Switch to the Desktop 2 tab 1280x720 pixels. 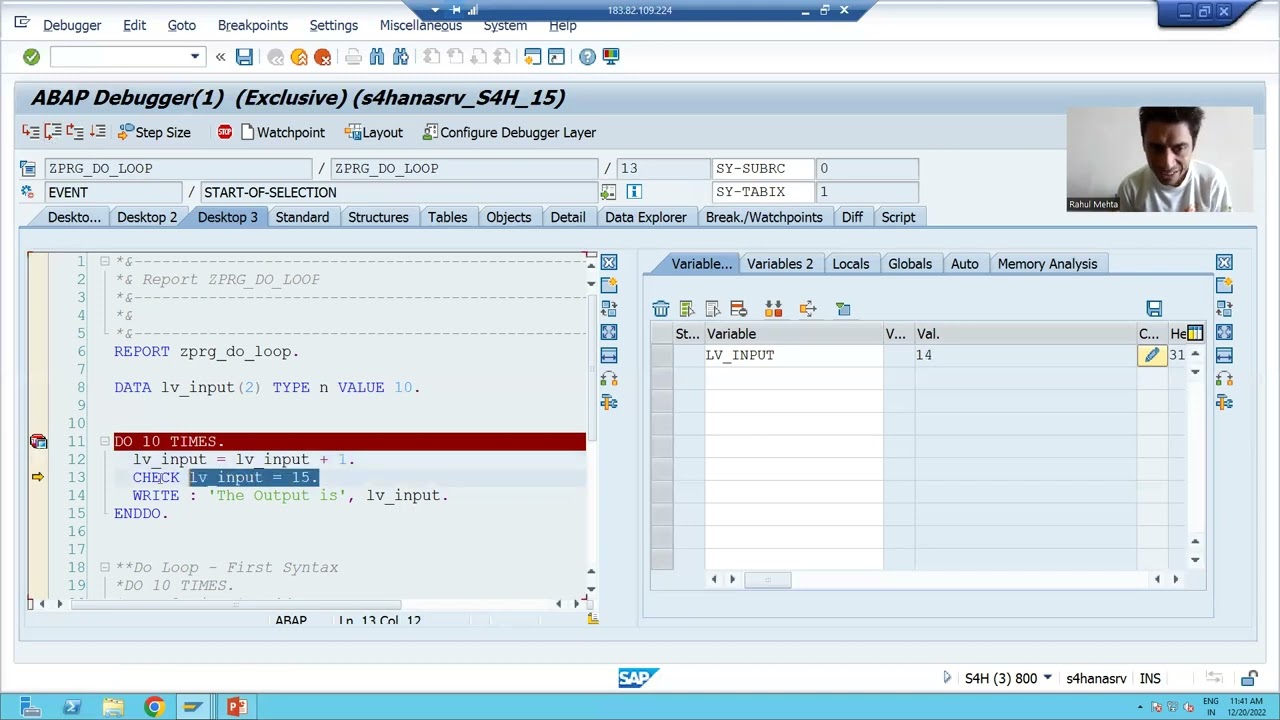coord(147,217)
